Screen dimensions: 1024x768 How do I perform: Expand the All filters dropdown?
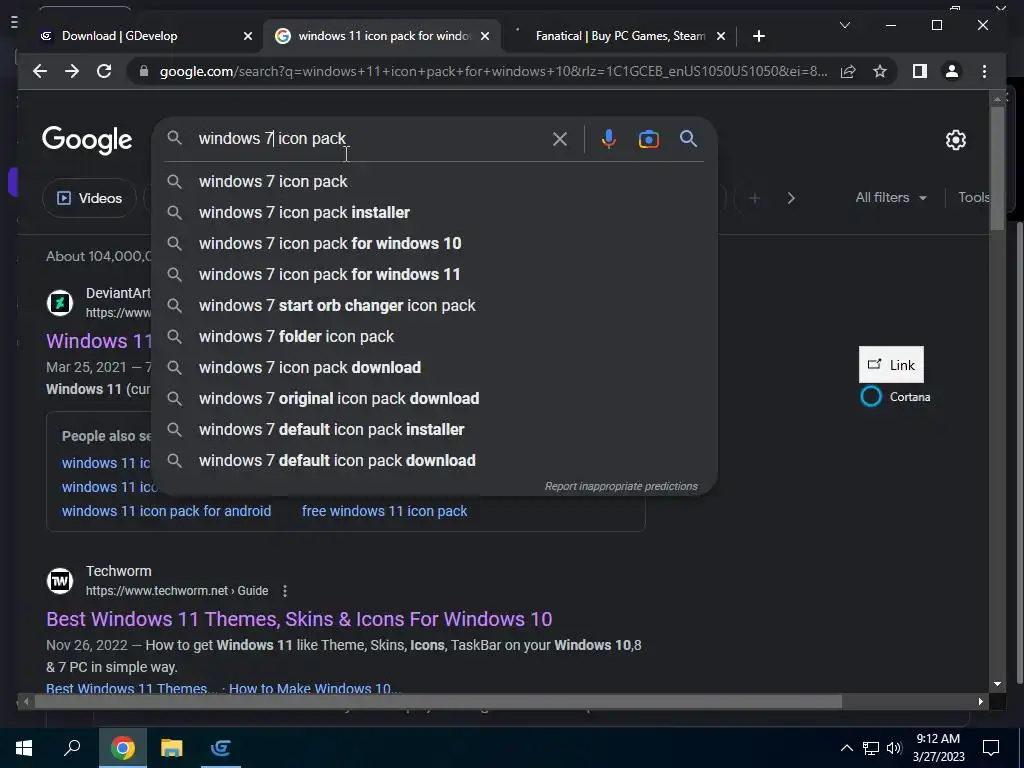pos(891,198)
